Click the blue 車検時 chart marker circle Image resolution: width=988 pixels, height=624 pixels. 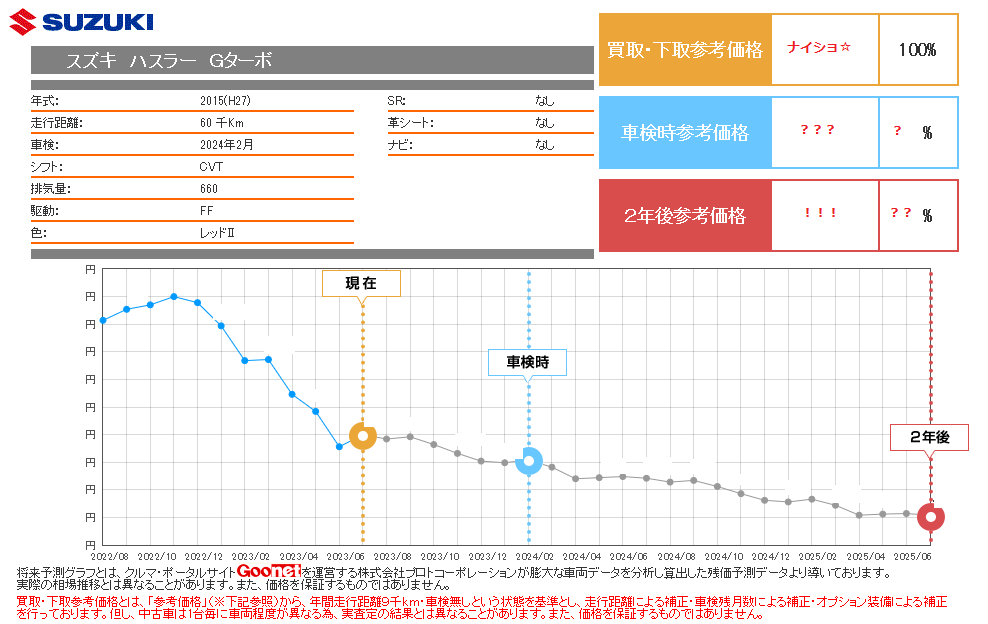point(529,461)
